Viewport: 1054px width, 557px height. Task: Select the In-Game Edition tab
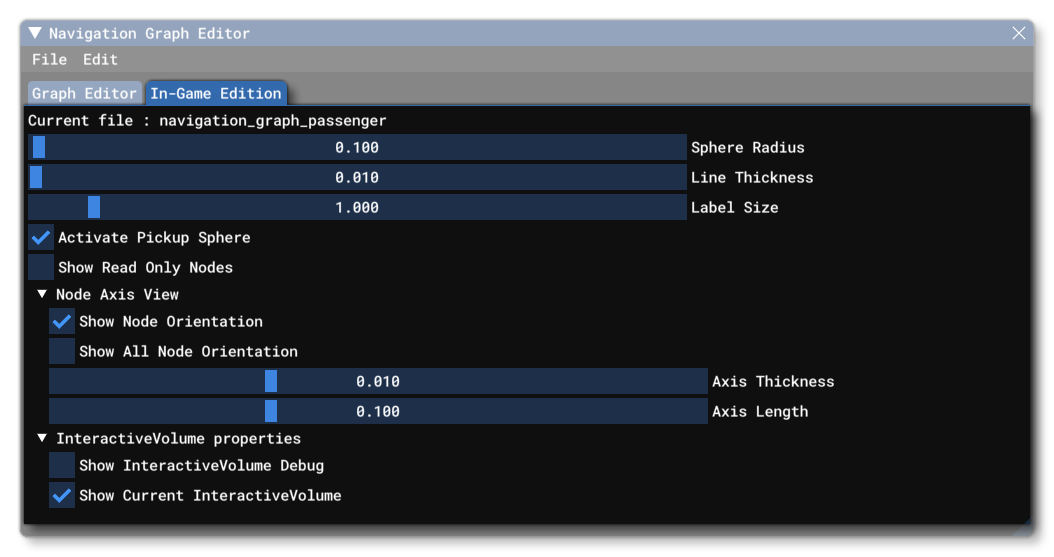click(216, 93)
